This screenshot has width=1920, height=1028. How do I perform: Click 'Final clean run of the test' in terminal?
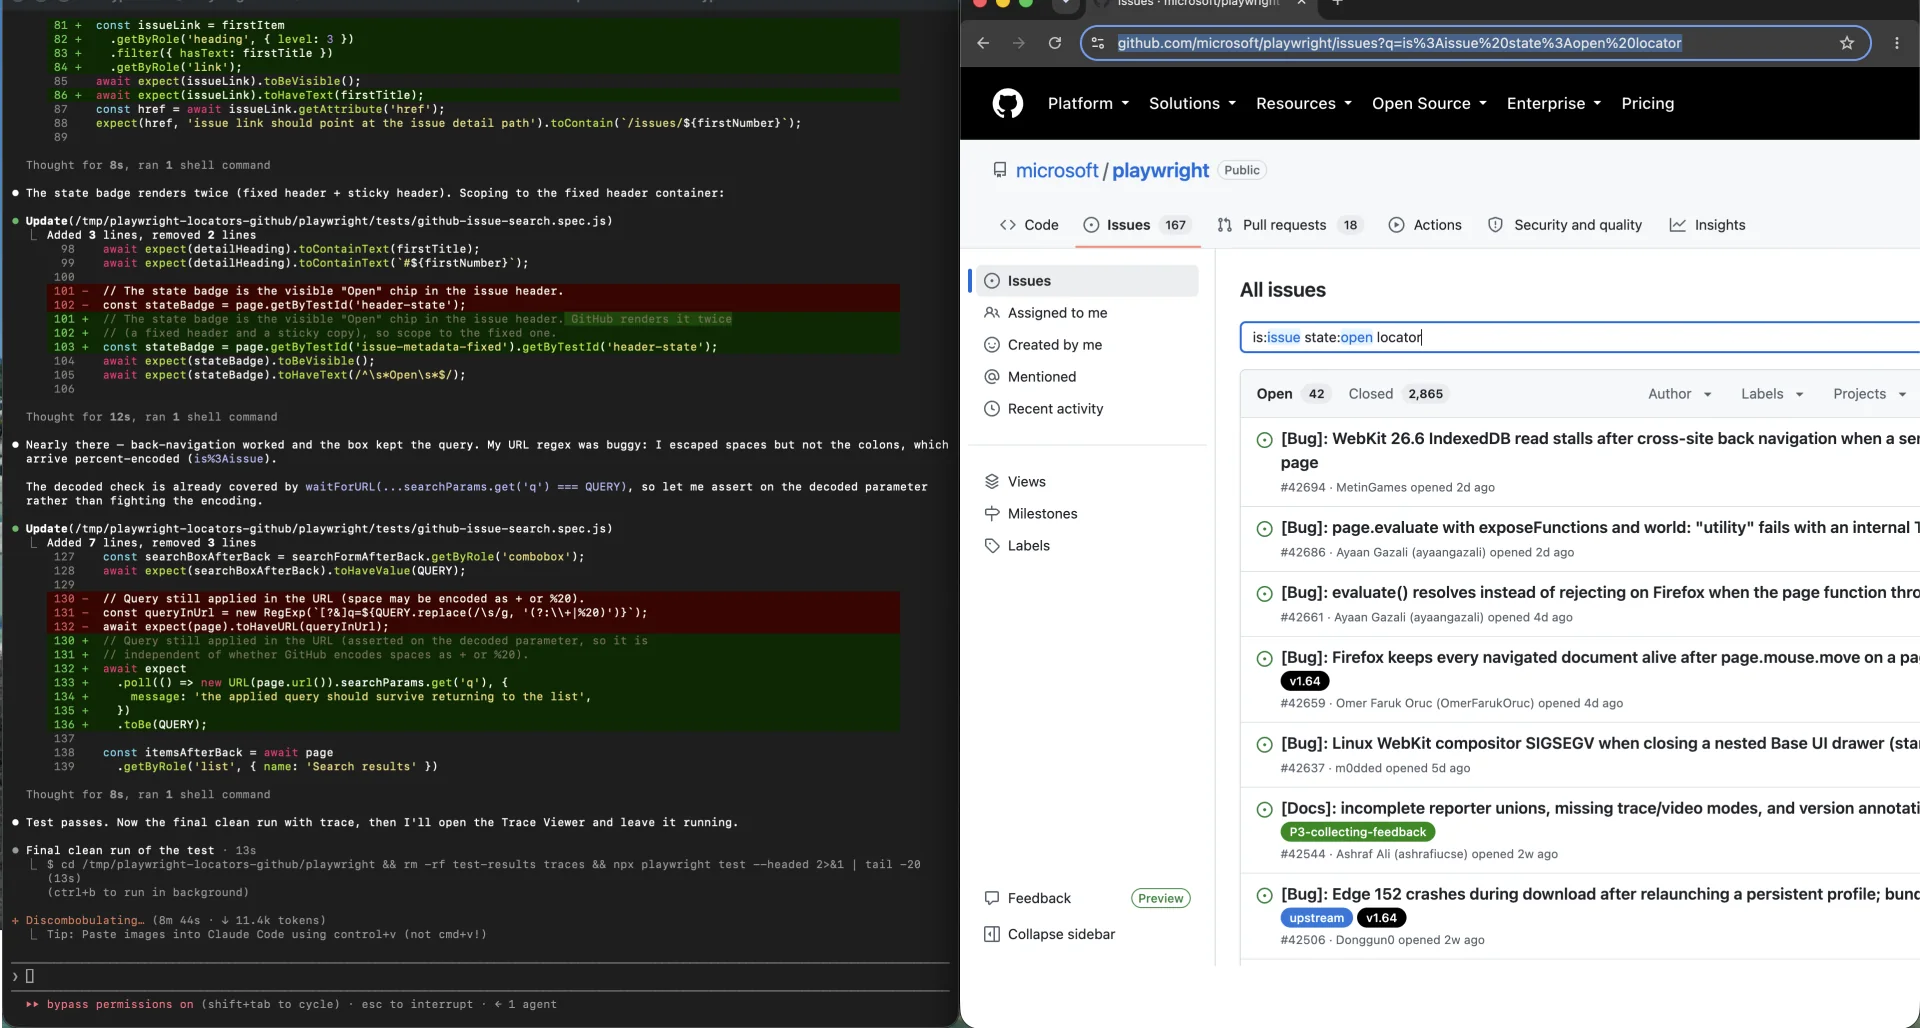120,850
